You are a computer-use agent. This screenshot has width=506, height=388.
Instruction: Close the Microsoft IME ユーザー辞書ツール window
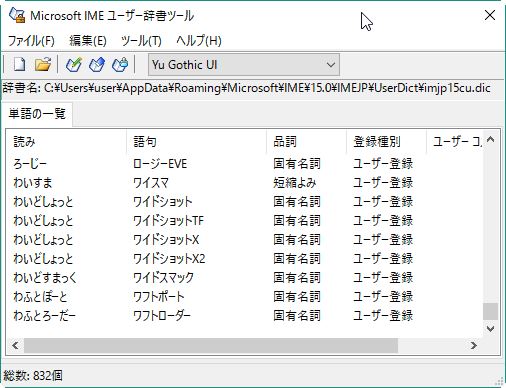coord(490,15)
